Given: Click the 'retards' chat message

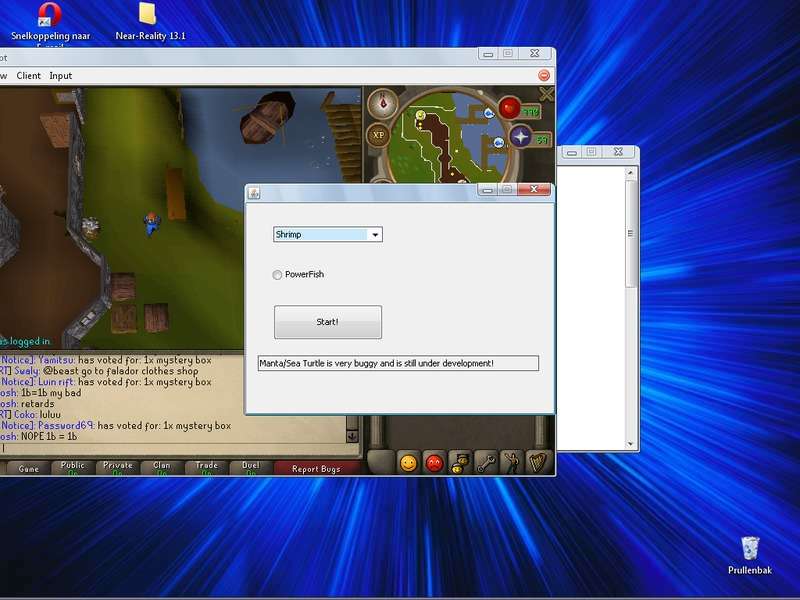Looking at the screenshot, I should coord(37,404).
